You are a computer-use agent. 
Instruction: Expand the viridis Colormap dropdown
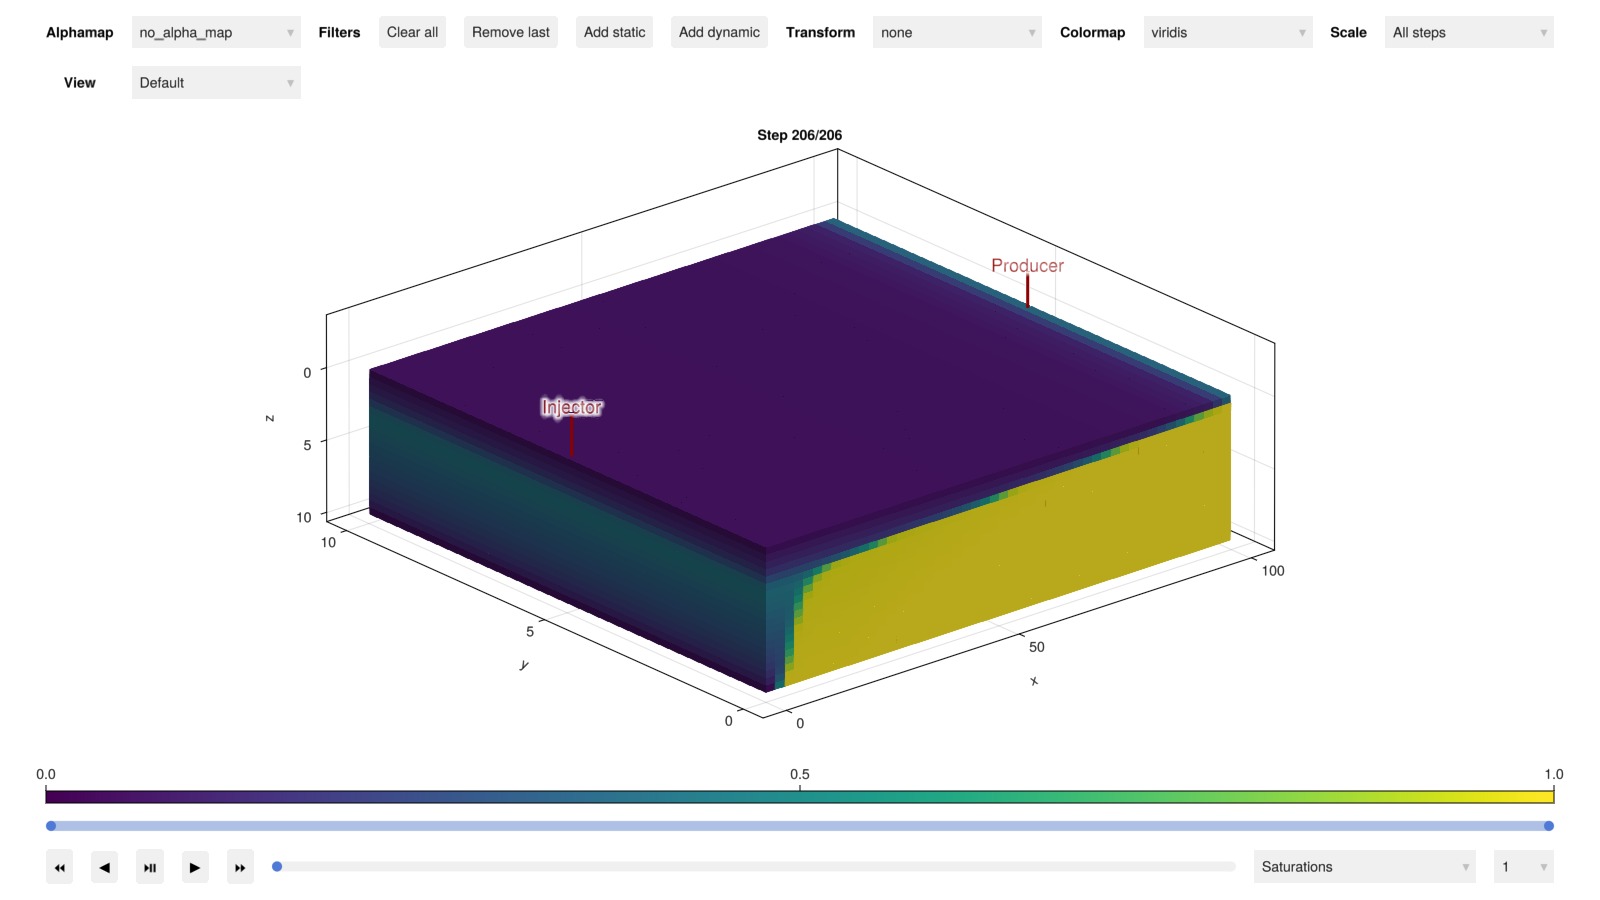pos(1227,33)
